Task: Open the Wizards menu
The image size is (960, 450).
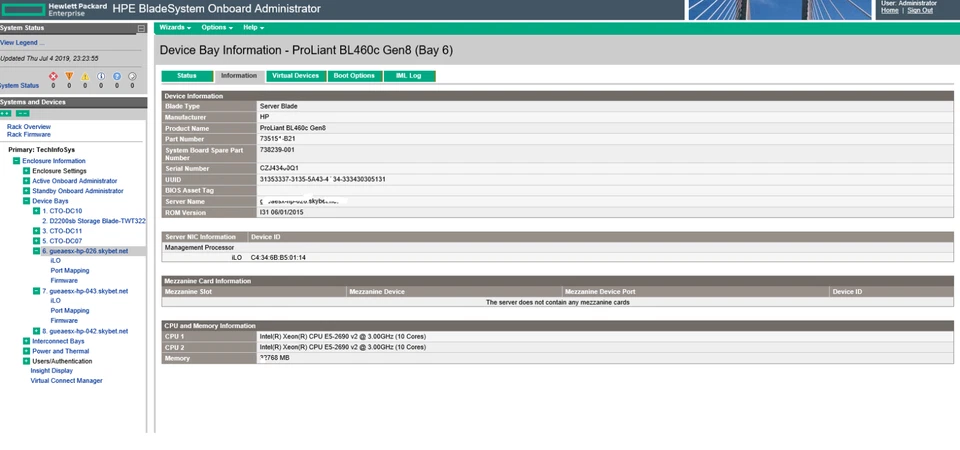Action: coord(175,28)
